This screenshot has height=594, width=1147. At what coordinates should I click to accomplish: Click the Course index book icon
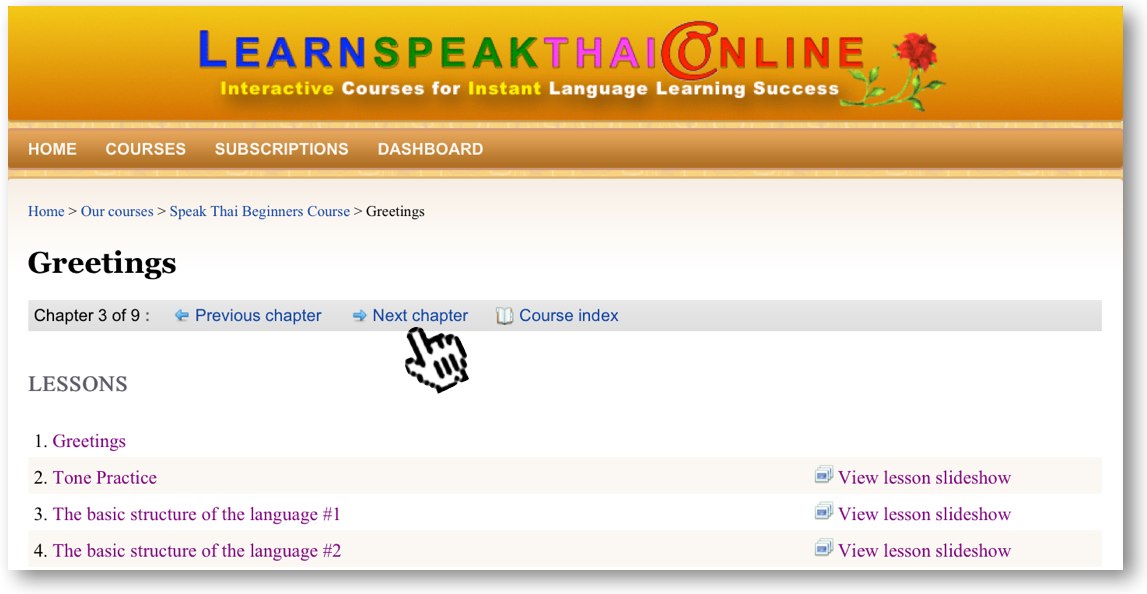coord(505,316)
